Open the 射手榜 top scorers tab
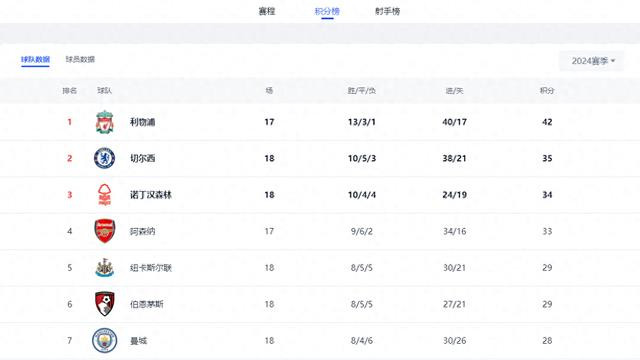The height and width of the screenshot is (360, 640). tap(387, 11)
